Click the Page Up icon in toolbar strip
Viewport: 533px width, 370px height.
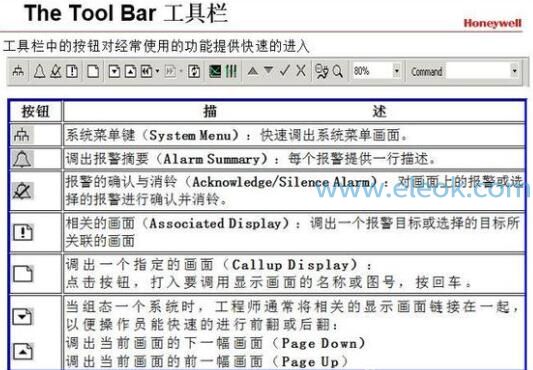[x=131, y=71]
